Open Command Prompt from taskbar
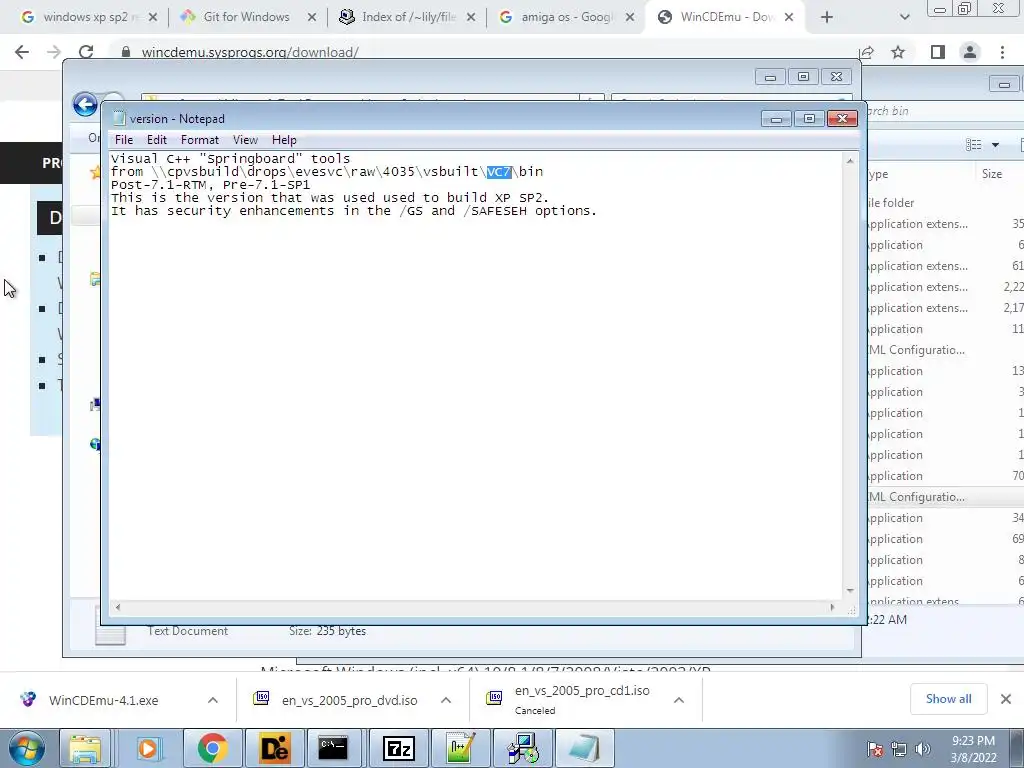The width and height of the screenshot is (1024, 768). pyautogui.click(x=333, y=748)
